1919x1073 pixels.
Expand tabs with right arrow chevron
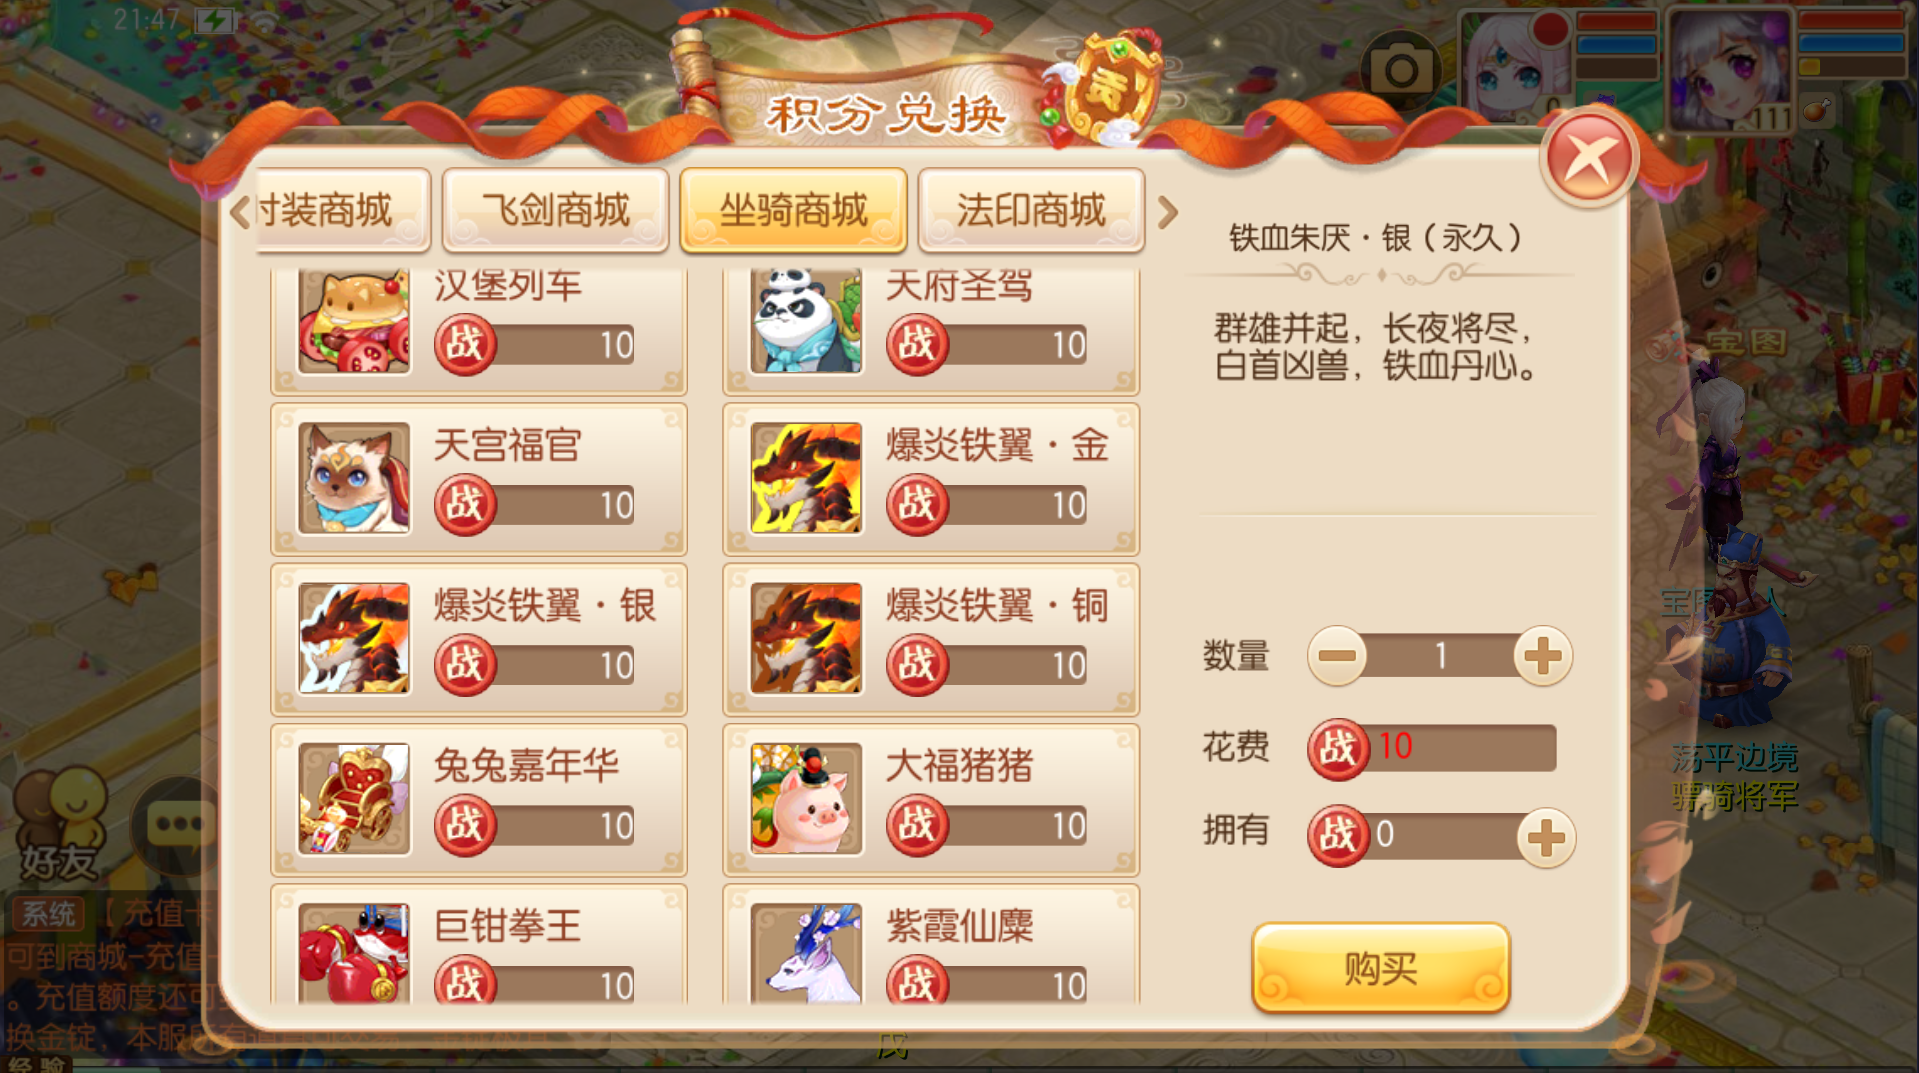click(1167, 212)
